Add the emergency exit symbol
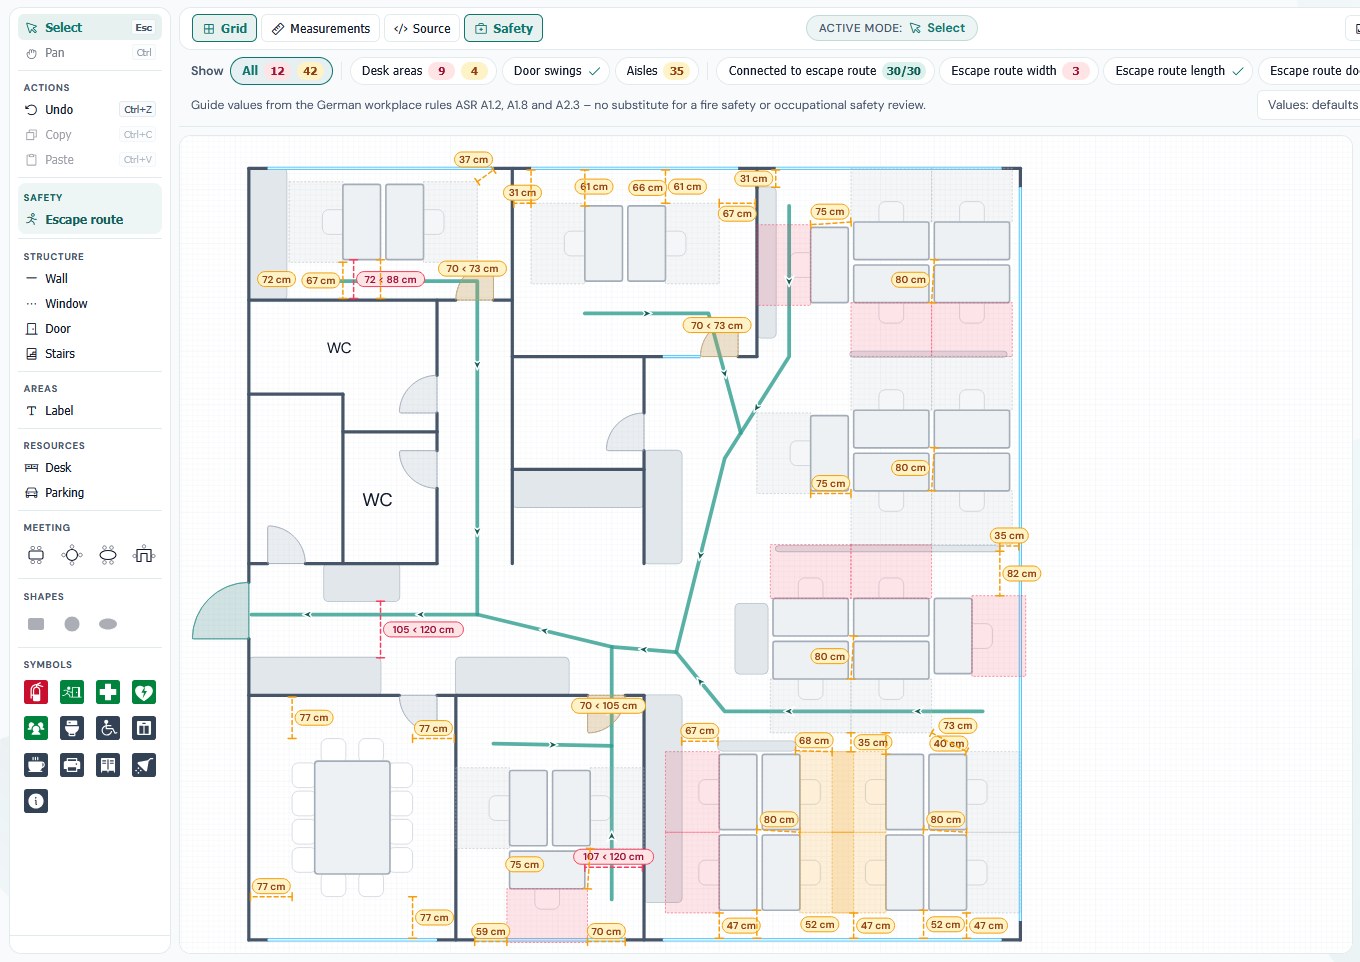This screenshot has height=962, width=1360. pos(72,692)
